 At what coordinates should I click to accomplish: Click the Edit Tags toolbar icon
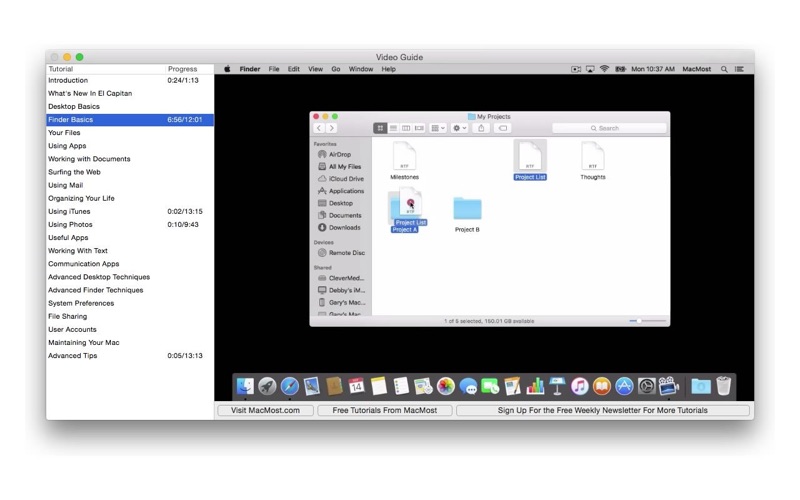tap(503, 128)
